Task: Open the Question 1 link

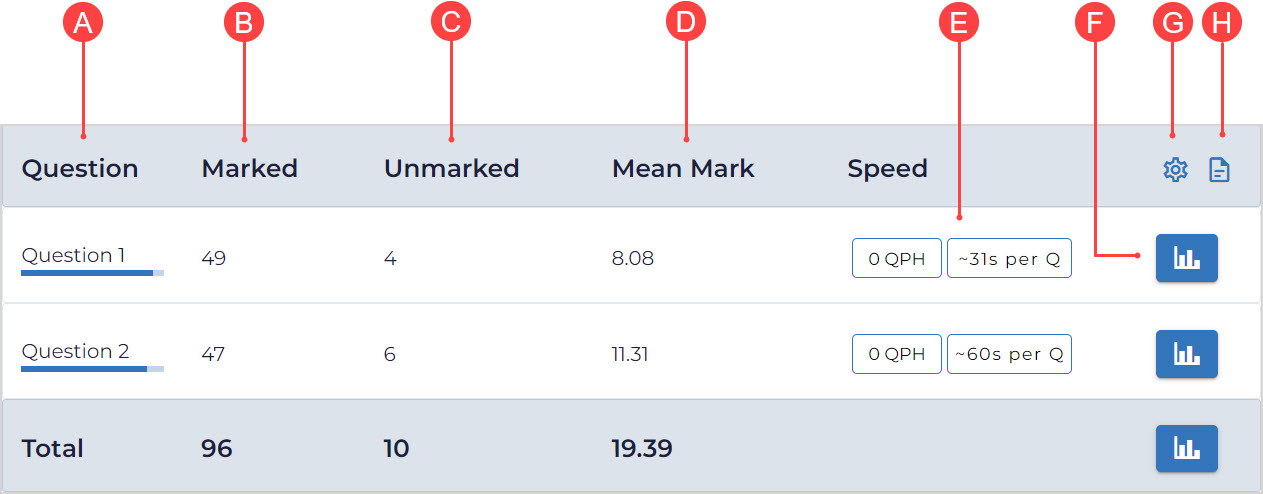Action: pyautogui.click(x=73, y=255)
